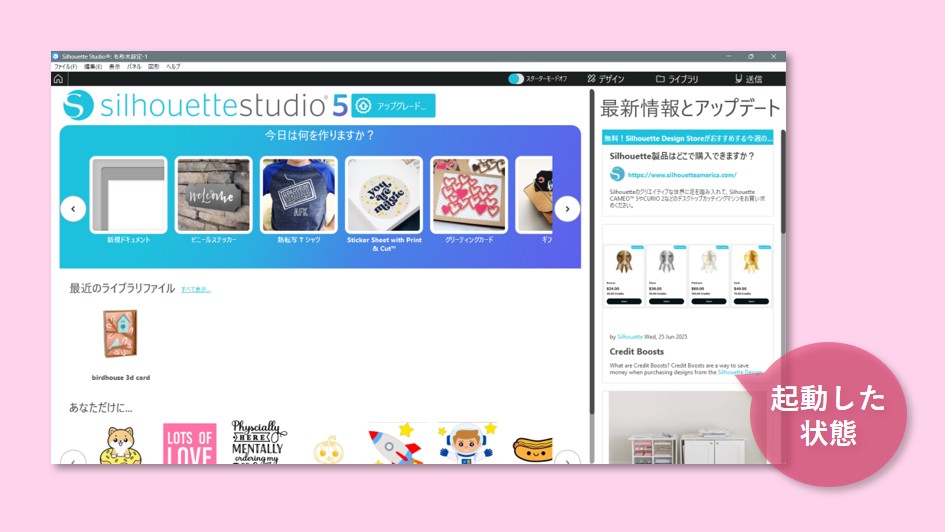Click the craft room furniture photo
The width and height of the screenshot is (945, 532).
tap(688, 428)
